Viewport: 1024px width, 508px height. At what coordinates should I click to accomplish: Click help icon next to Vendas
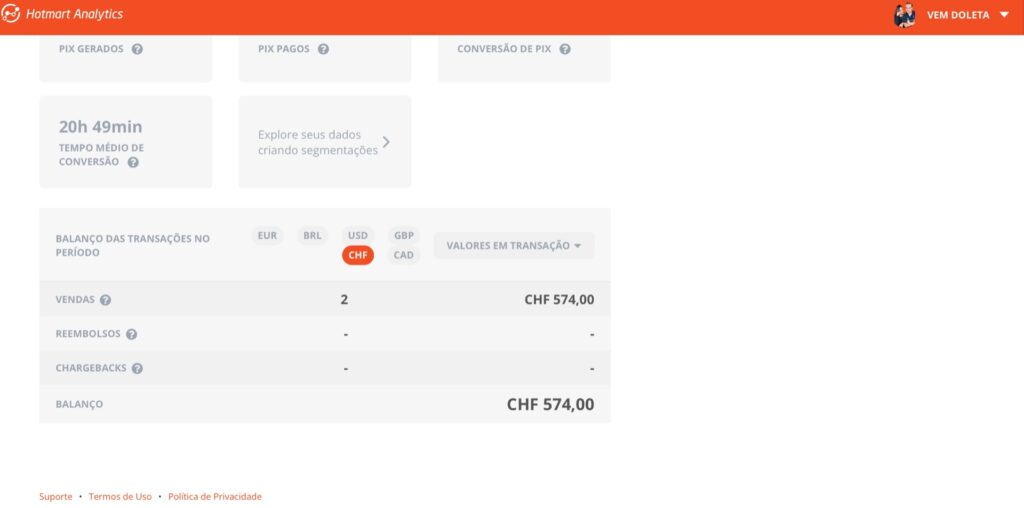click(105, 300)
